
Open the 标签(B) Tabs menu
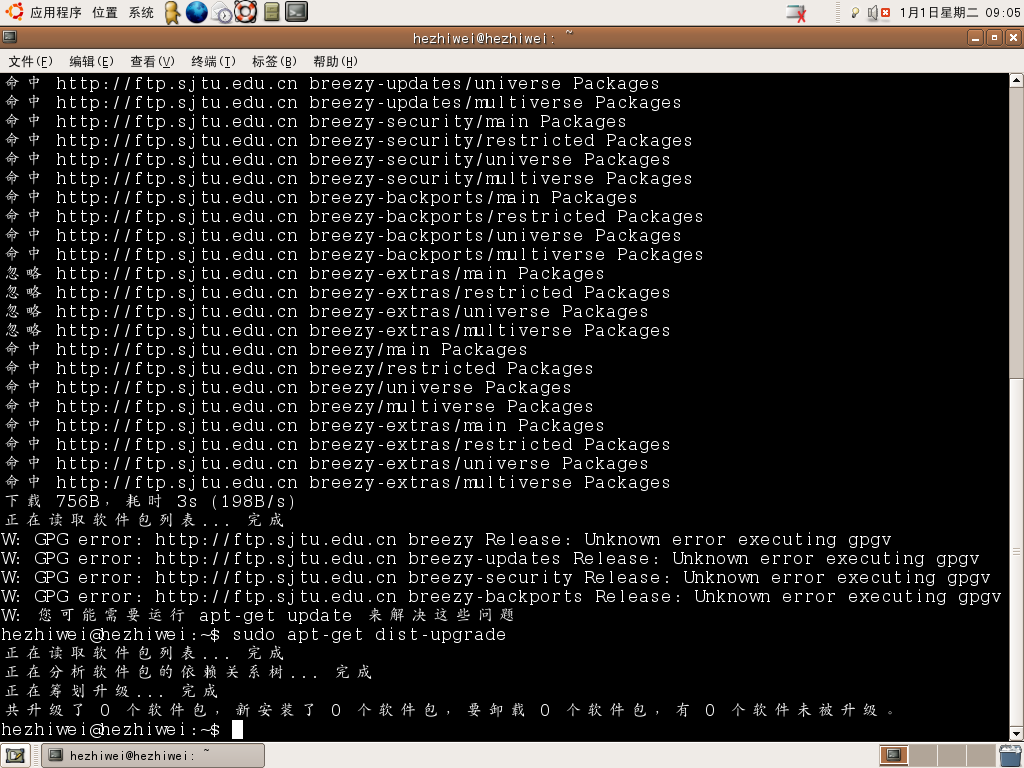[274, 61]
